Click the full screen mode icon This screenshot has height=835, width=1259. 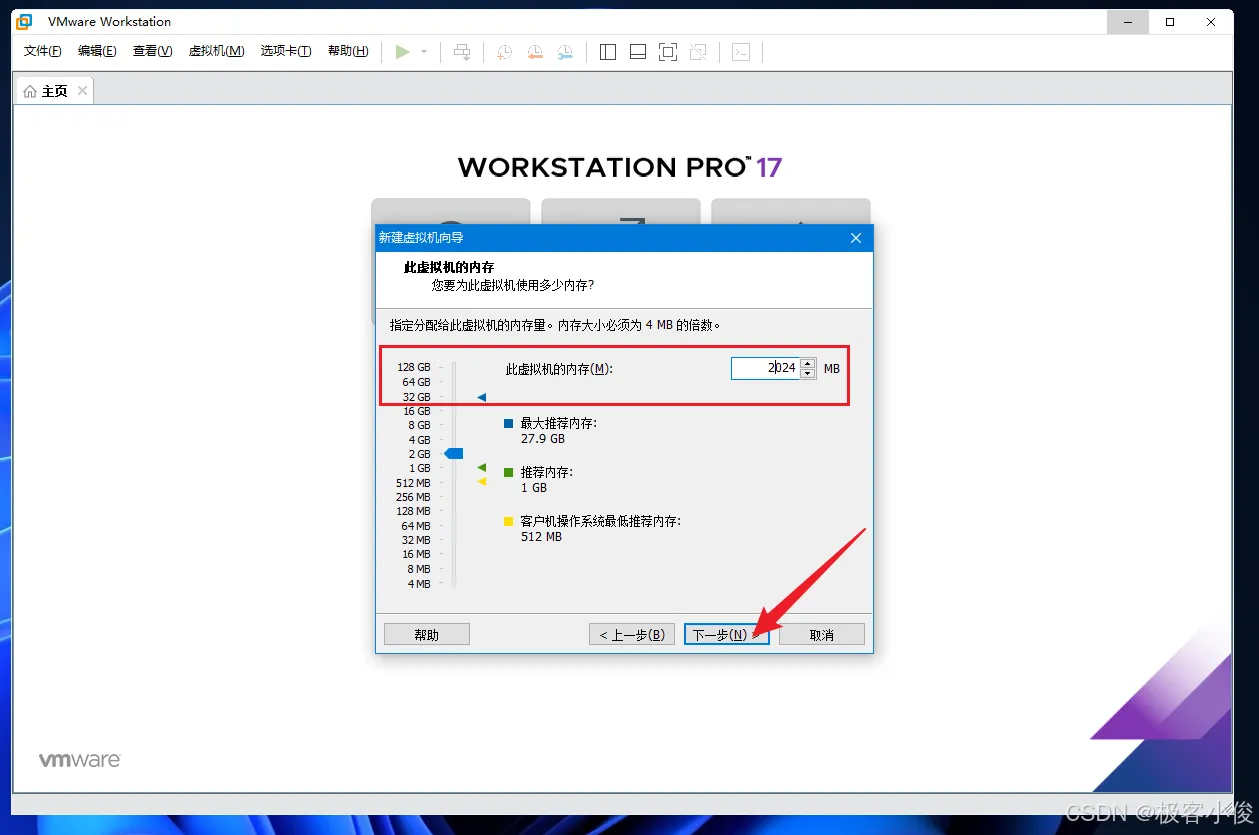click(x=668, y=52)
